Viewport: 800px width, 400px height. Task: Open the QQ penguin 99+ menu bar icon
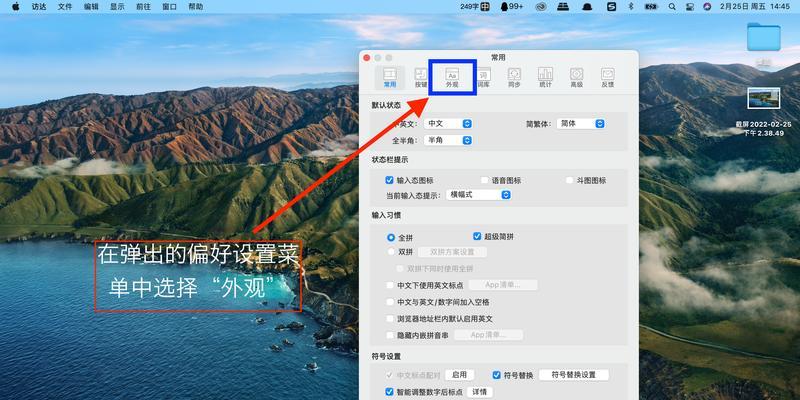pyautogui.click(x=512, y=7)
